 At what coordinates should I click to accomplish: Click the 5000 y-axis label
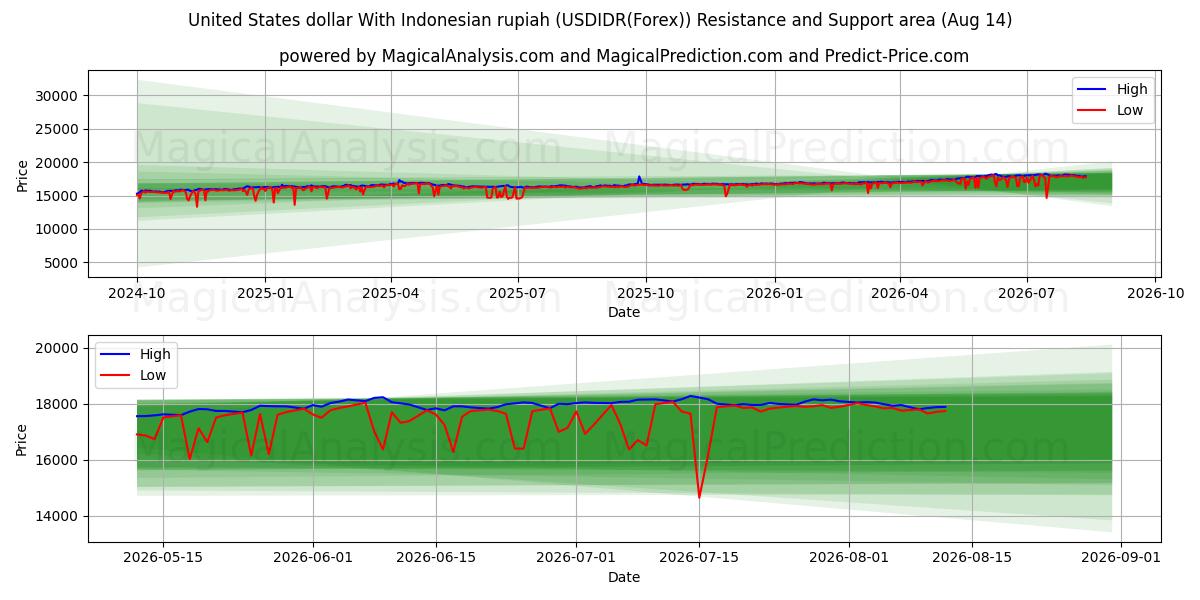pyautogui.click(x=62, y=263)
